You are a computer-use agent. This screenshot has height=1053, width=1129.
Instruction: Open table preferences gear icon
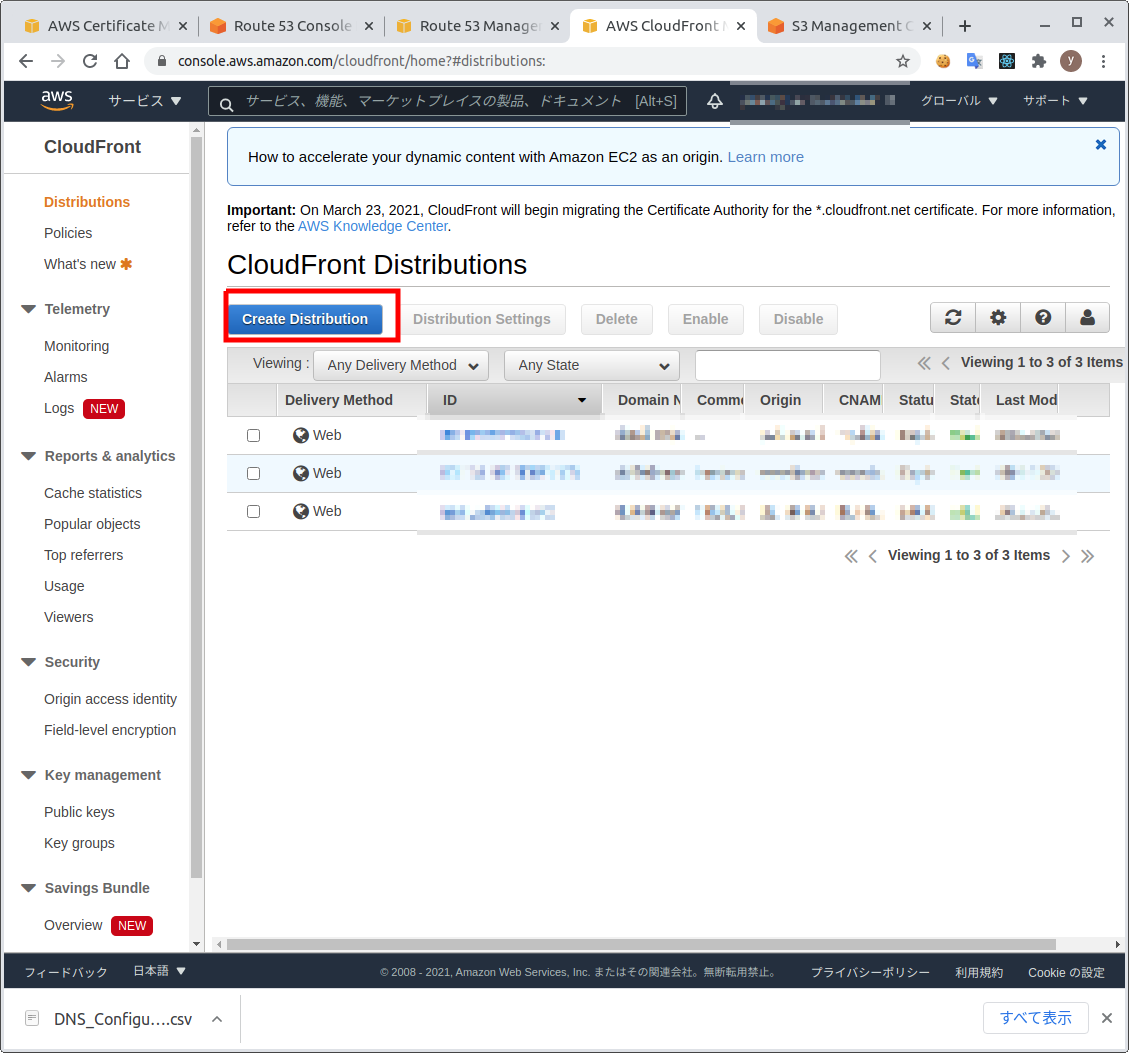tap(998, 318)
